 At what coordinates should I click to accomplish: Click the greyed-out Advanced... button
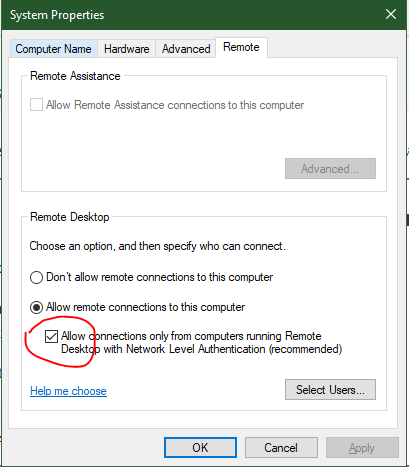[330, 169]
